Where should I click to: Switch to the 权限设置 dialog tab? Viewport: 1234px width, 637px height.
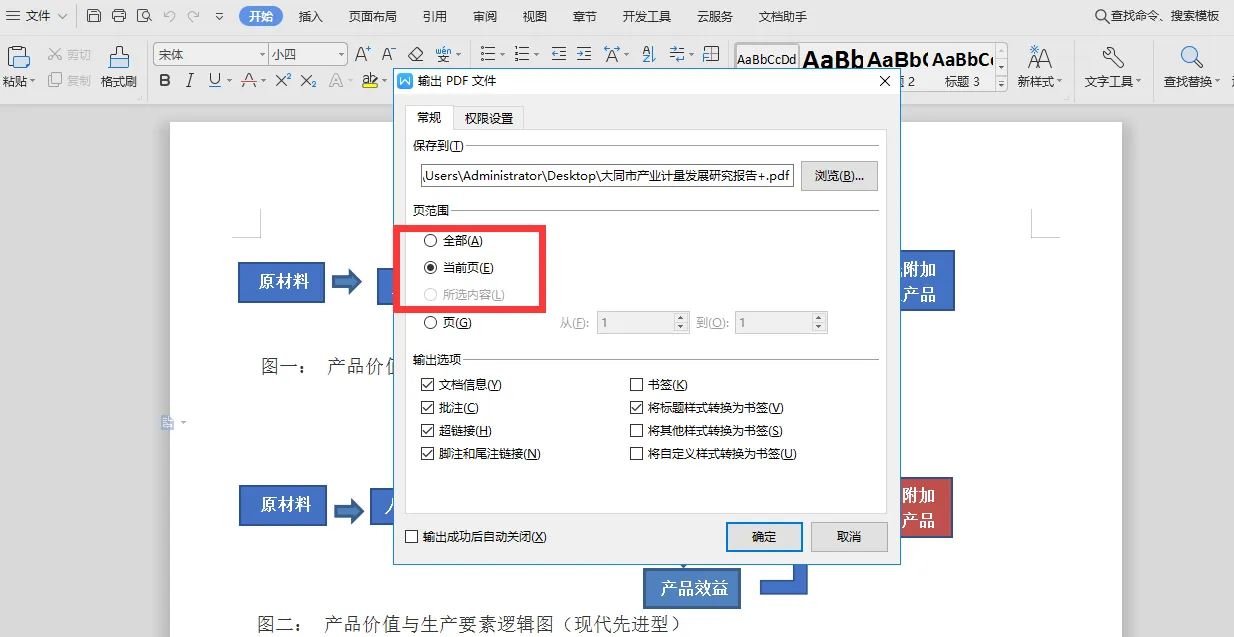point(489,118)
